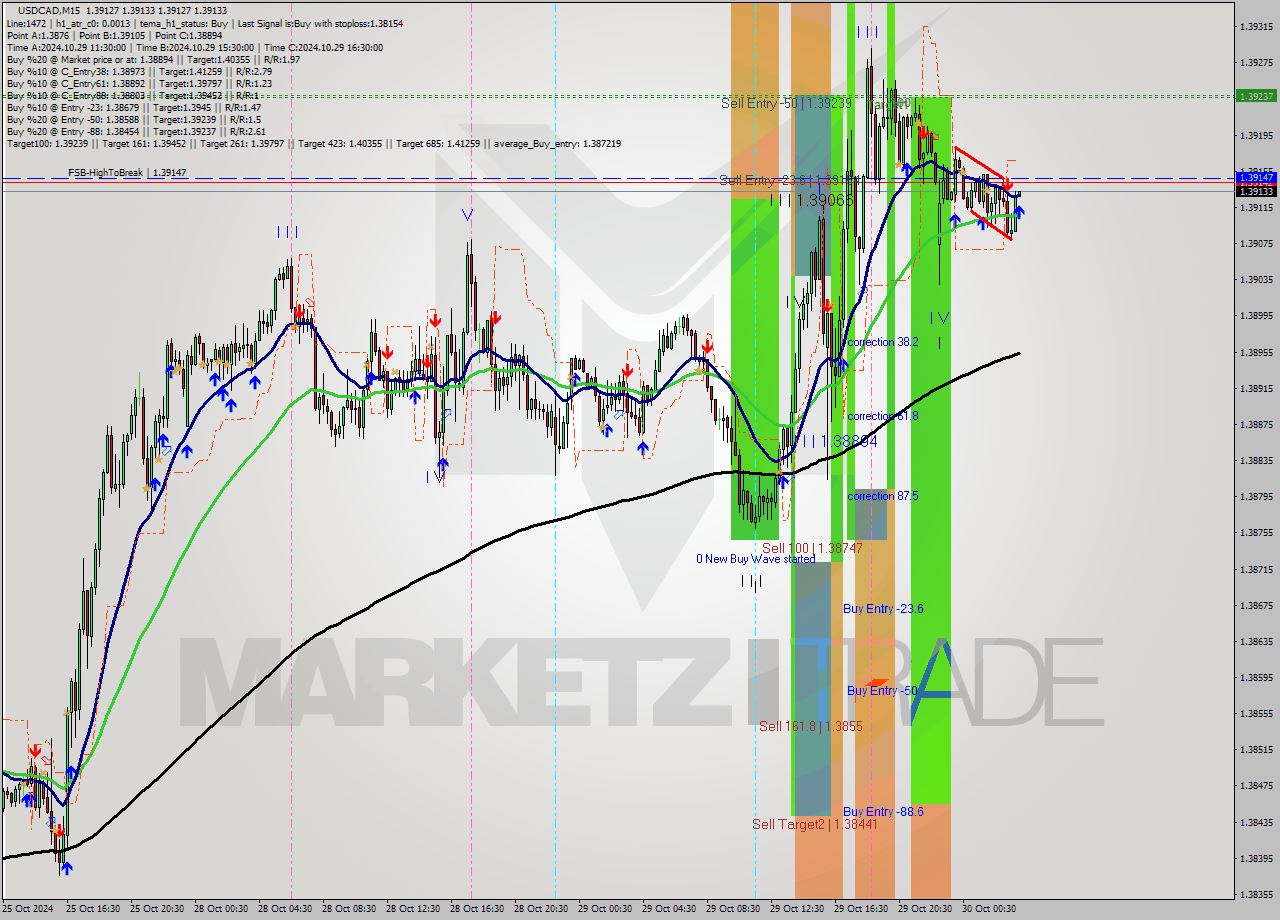Select the 1.38515 price axis value
The width and height of the screenshot is (1280, 920).
coord(1257,749)
